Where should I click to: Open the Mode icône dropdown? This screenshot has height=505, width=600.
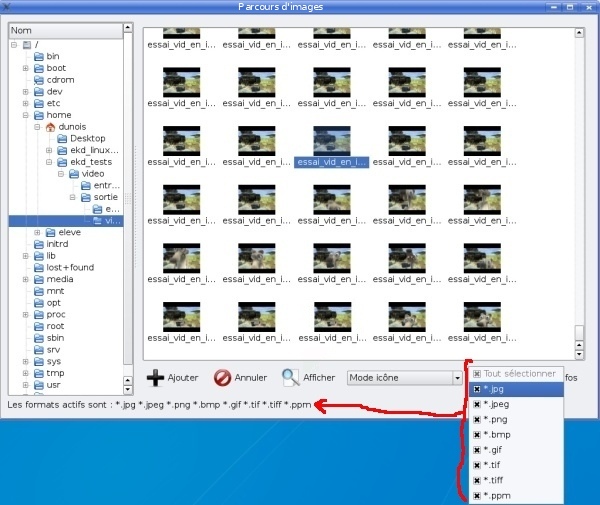coord(404,378)
